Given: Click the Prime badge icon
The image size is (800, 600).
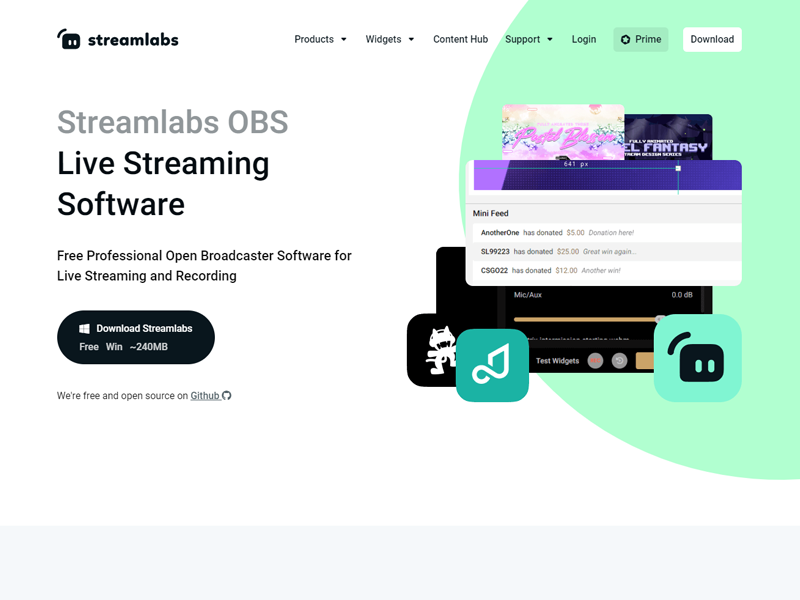Looking at the screenshot, I should [x=626, y=39].
